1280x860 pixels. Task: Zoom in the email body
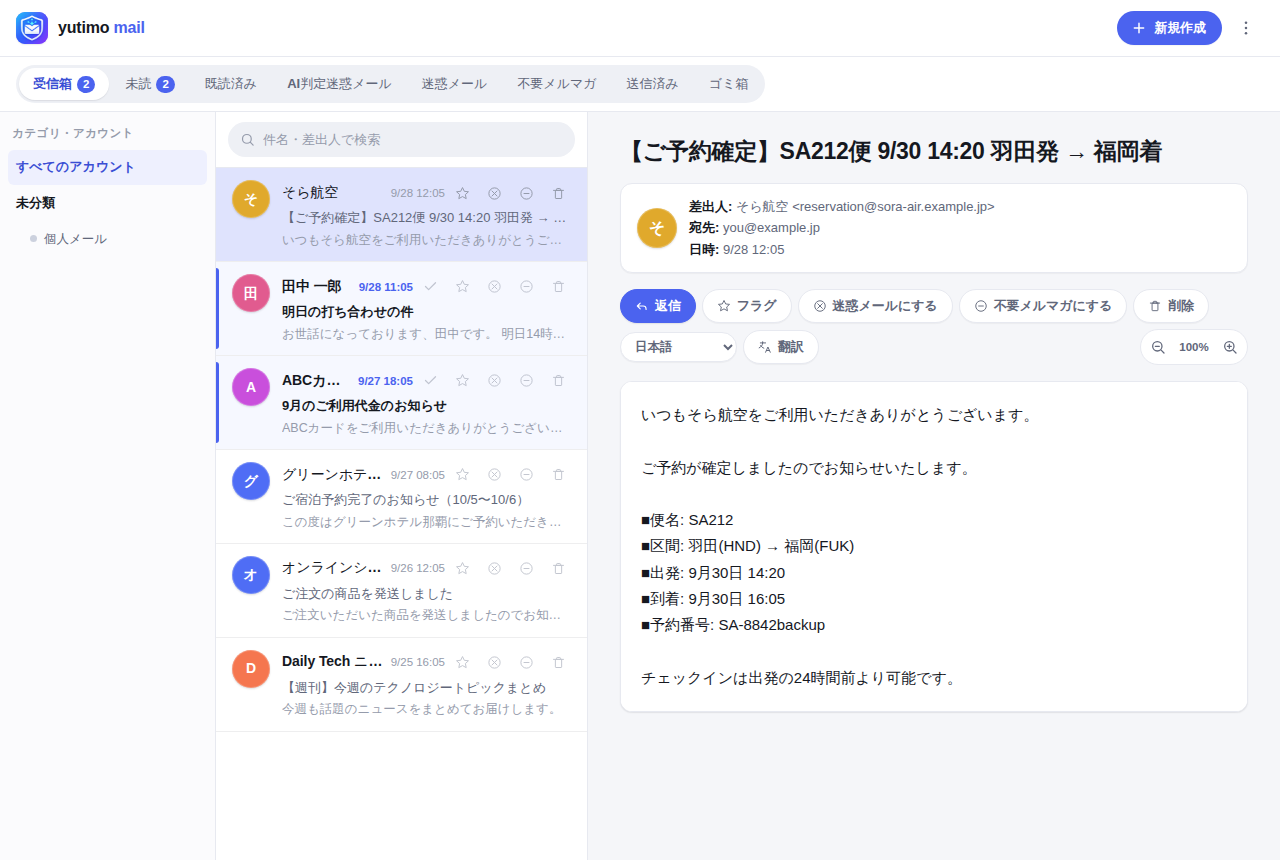tap(1230, 347)
